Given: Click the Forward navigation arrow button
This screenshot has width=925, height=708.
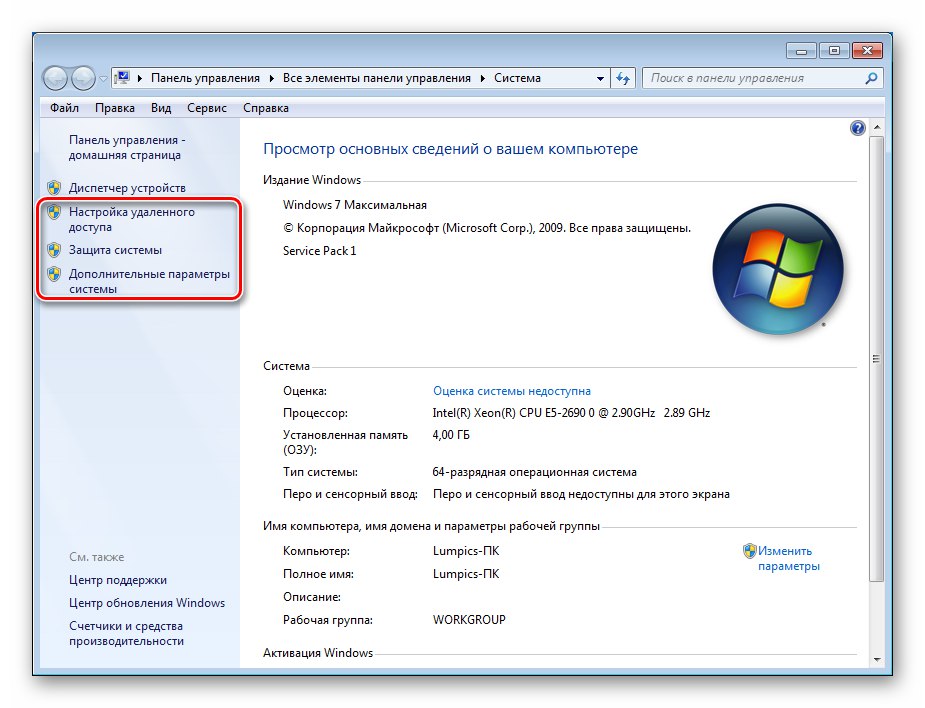Looking at the screenshot, I should 83,78.
